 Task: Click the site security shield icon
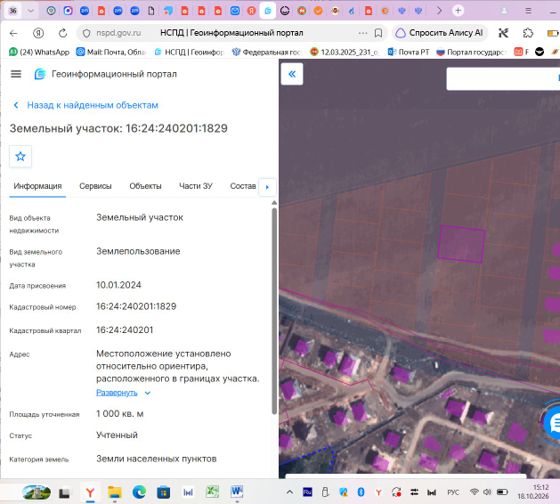tap(86, 33)
